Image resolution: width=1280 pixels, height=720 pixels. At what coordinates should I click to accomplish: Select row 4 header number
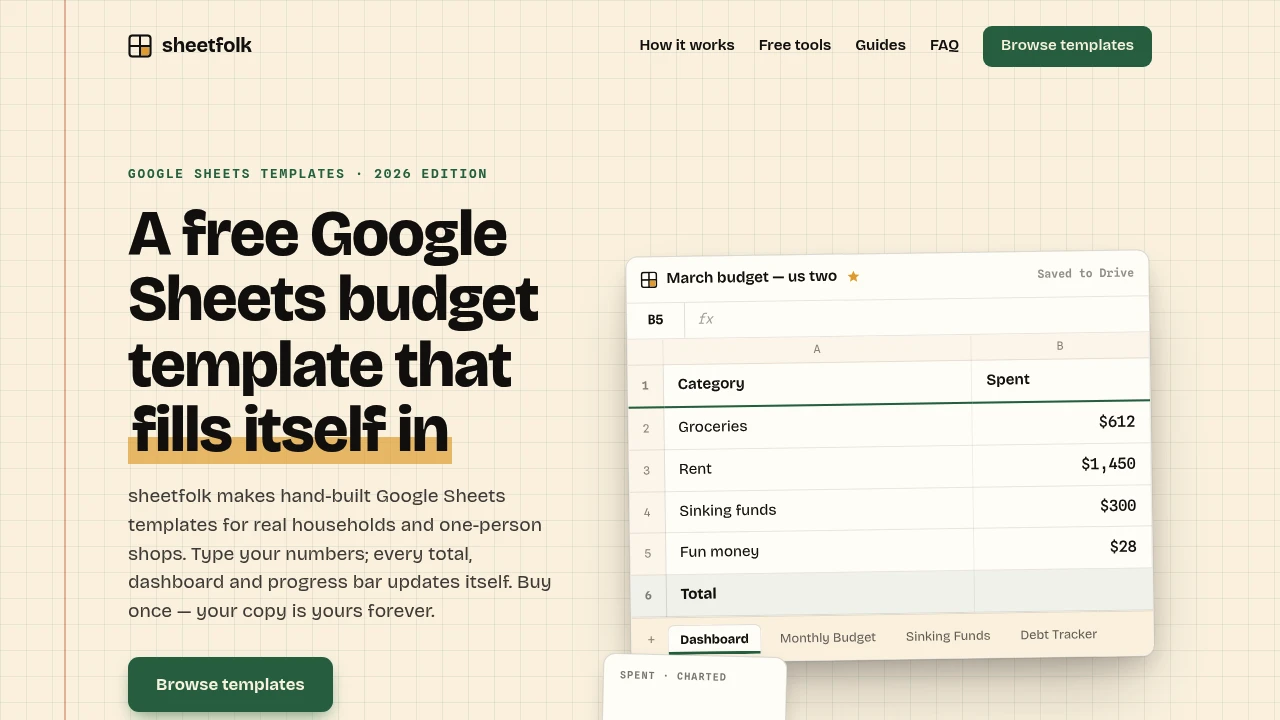[x=647, y=512]
